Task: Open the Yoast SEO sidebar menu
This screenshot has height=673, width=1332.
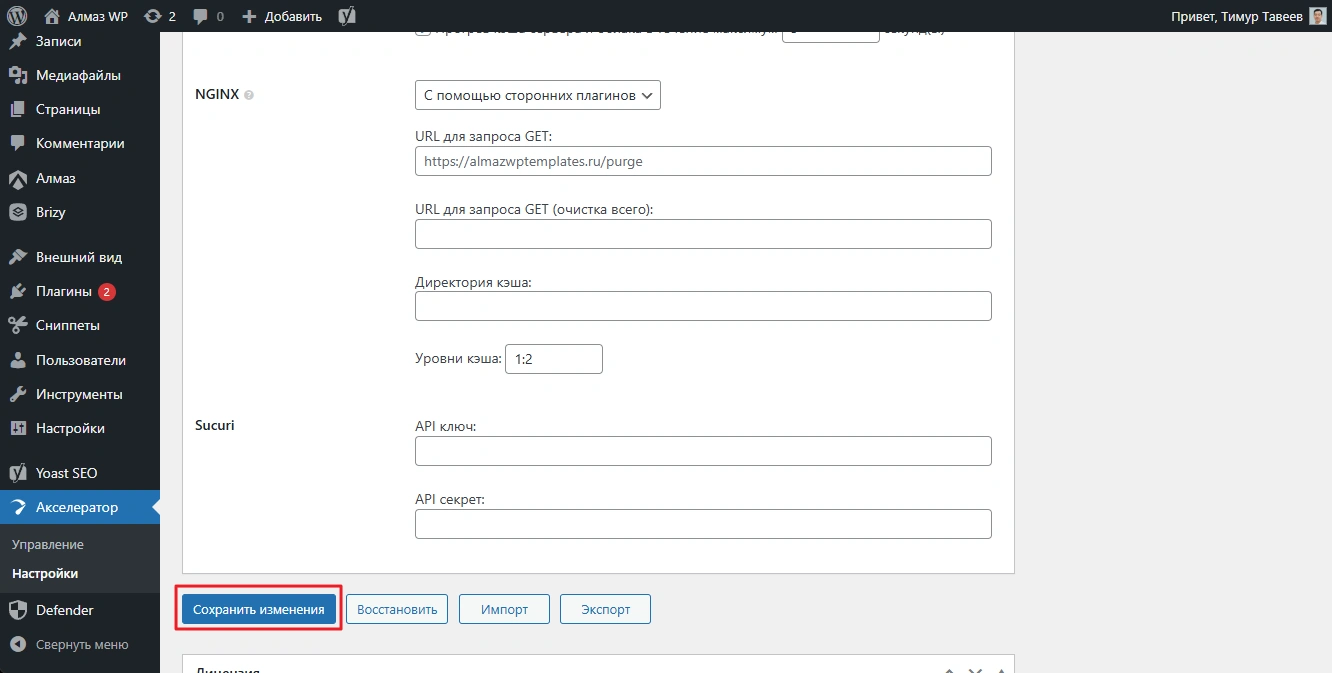Action: coord(66,473)
